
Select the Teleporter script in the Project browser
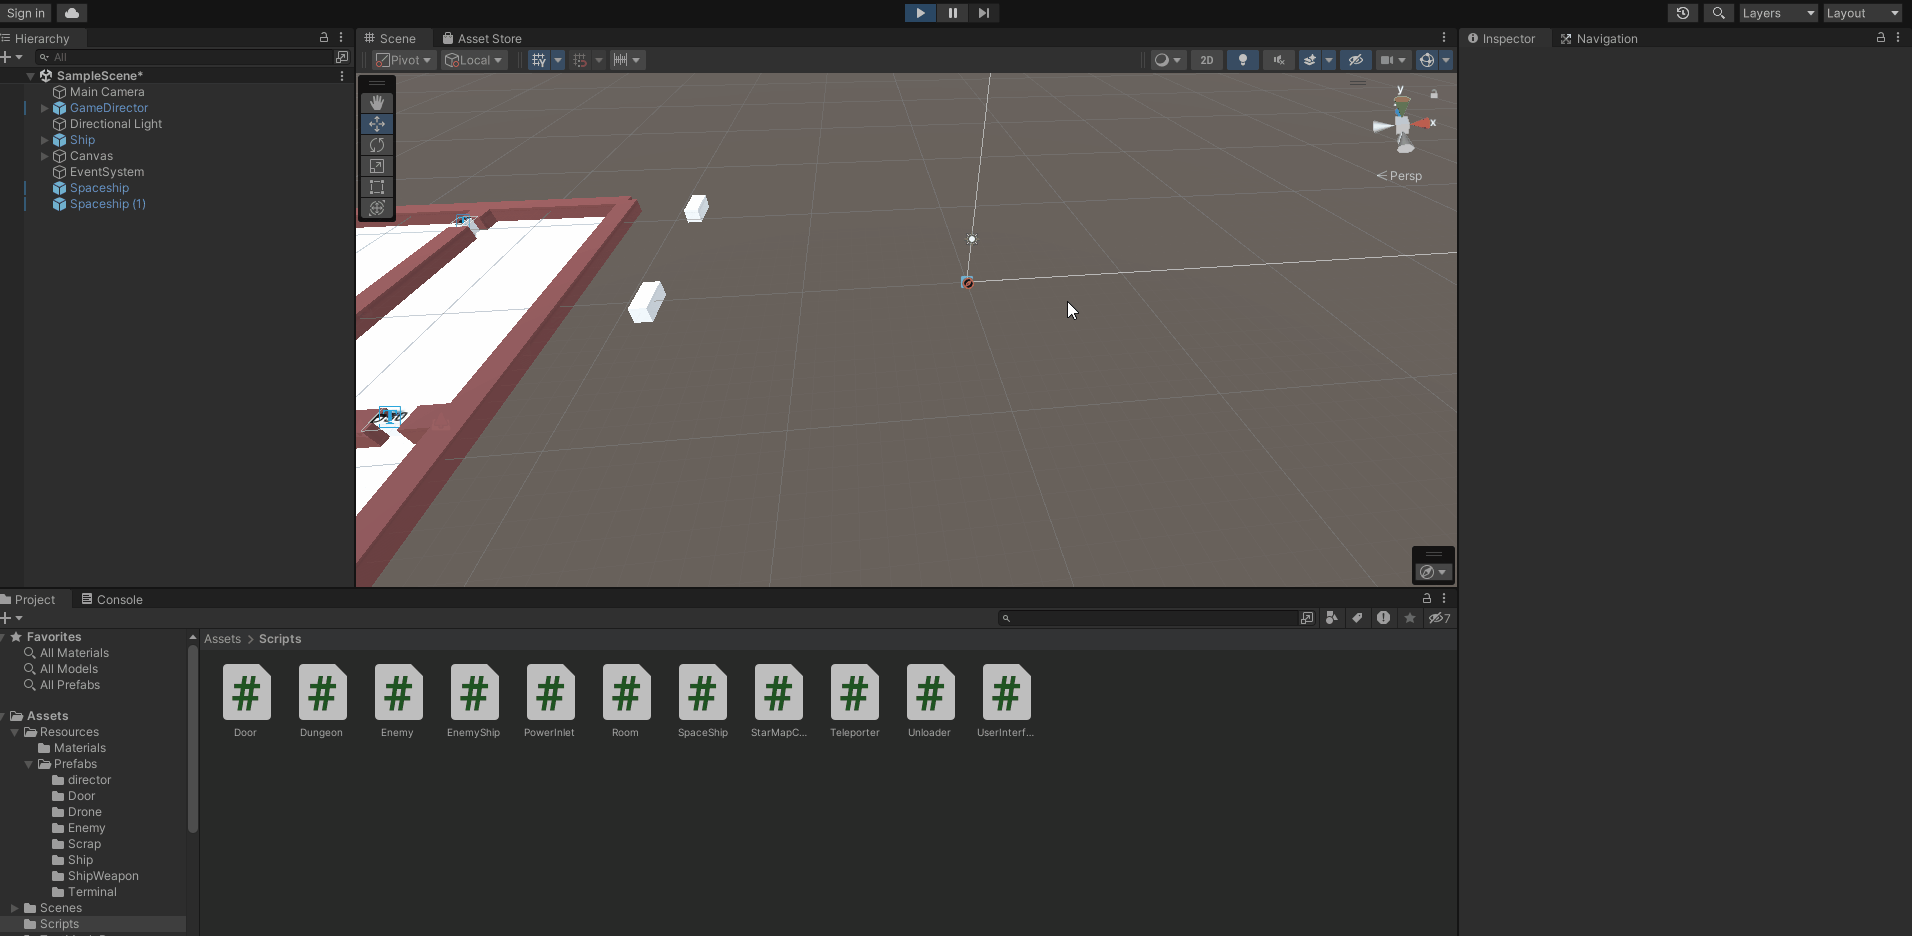coord(854,692)
